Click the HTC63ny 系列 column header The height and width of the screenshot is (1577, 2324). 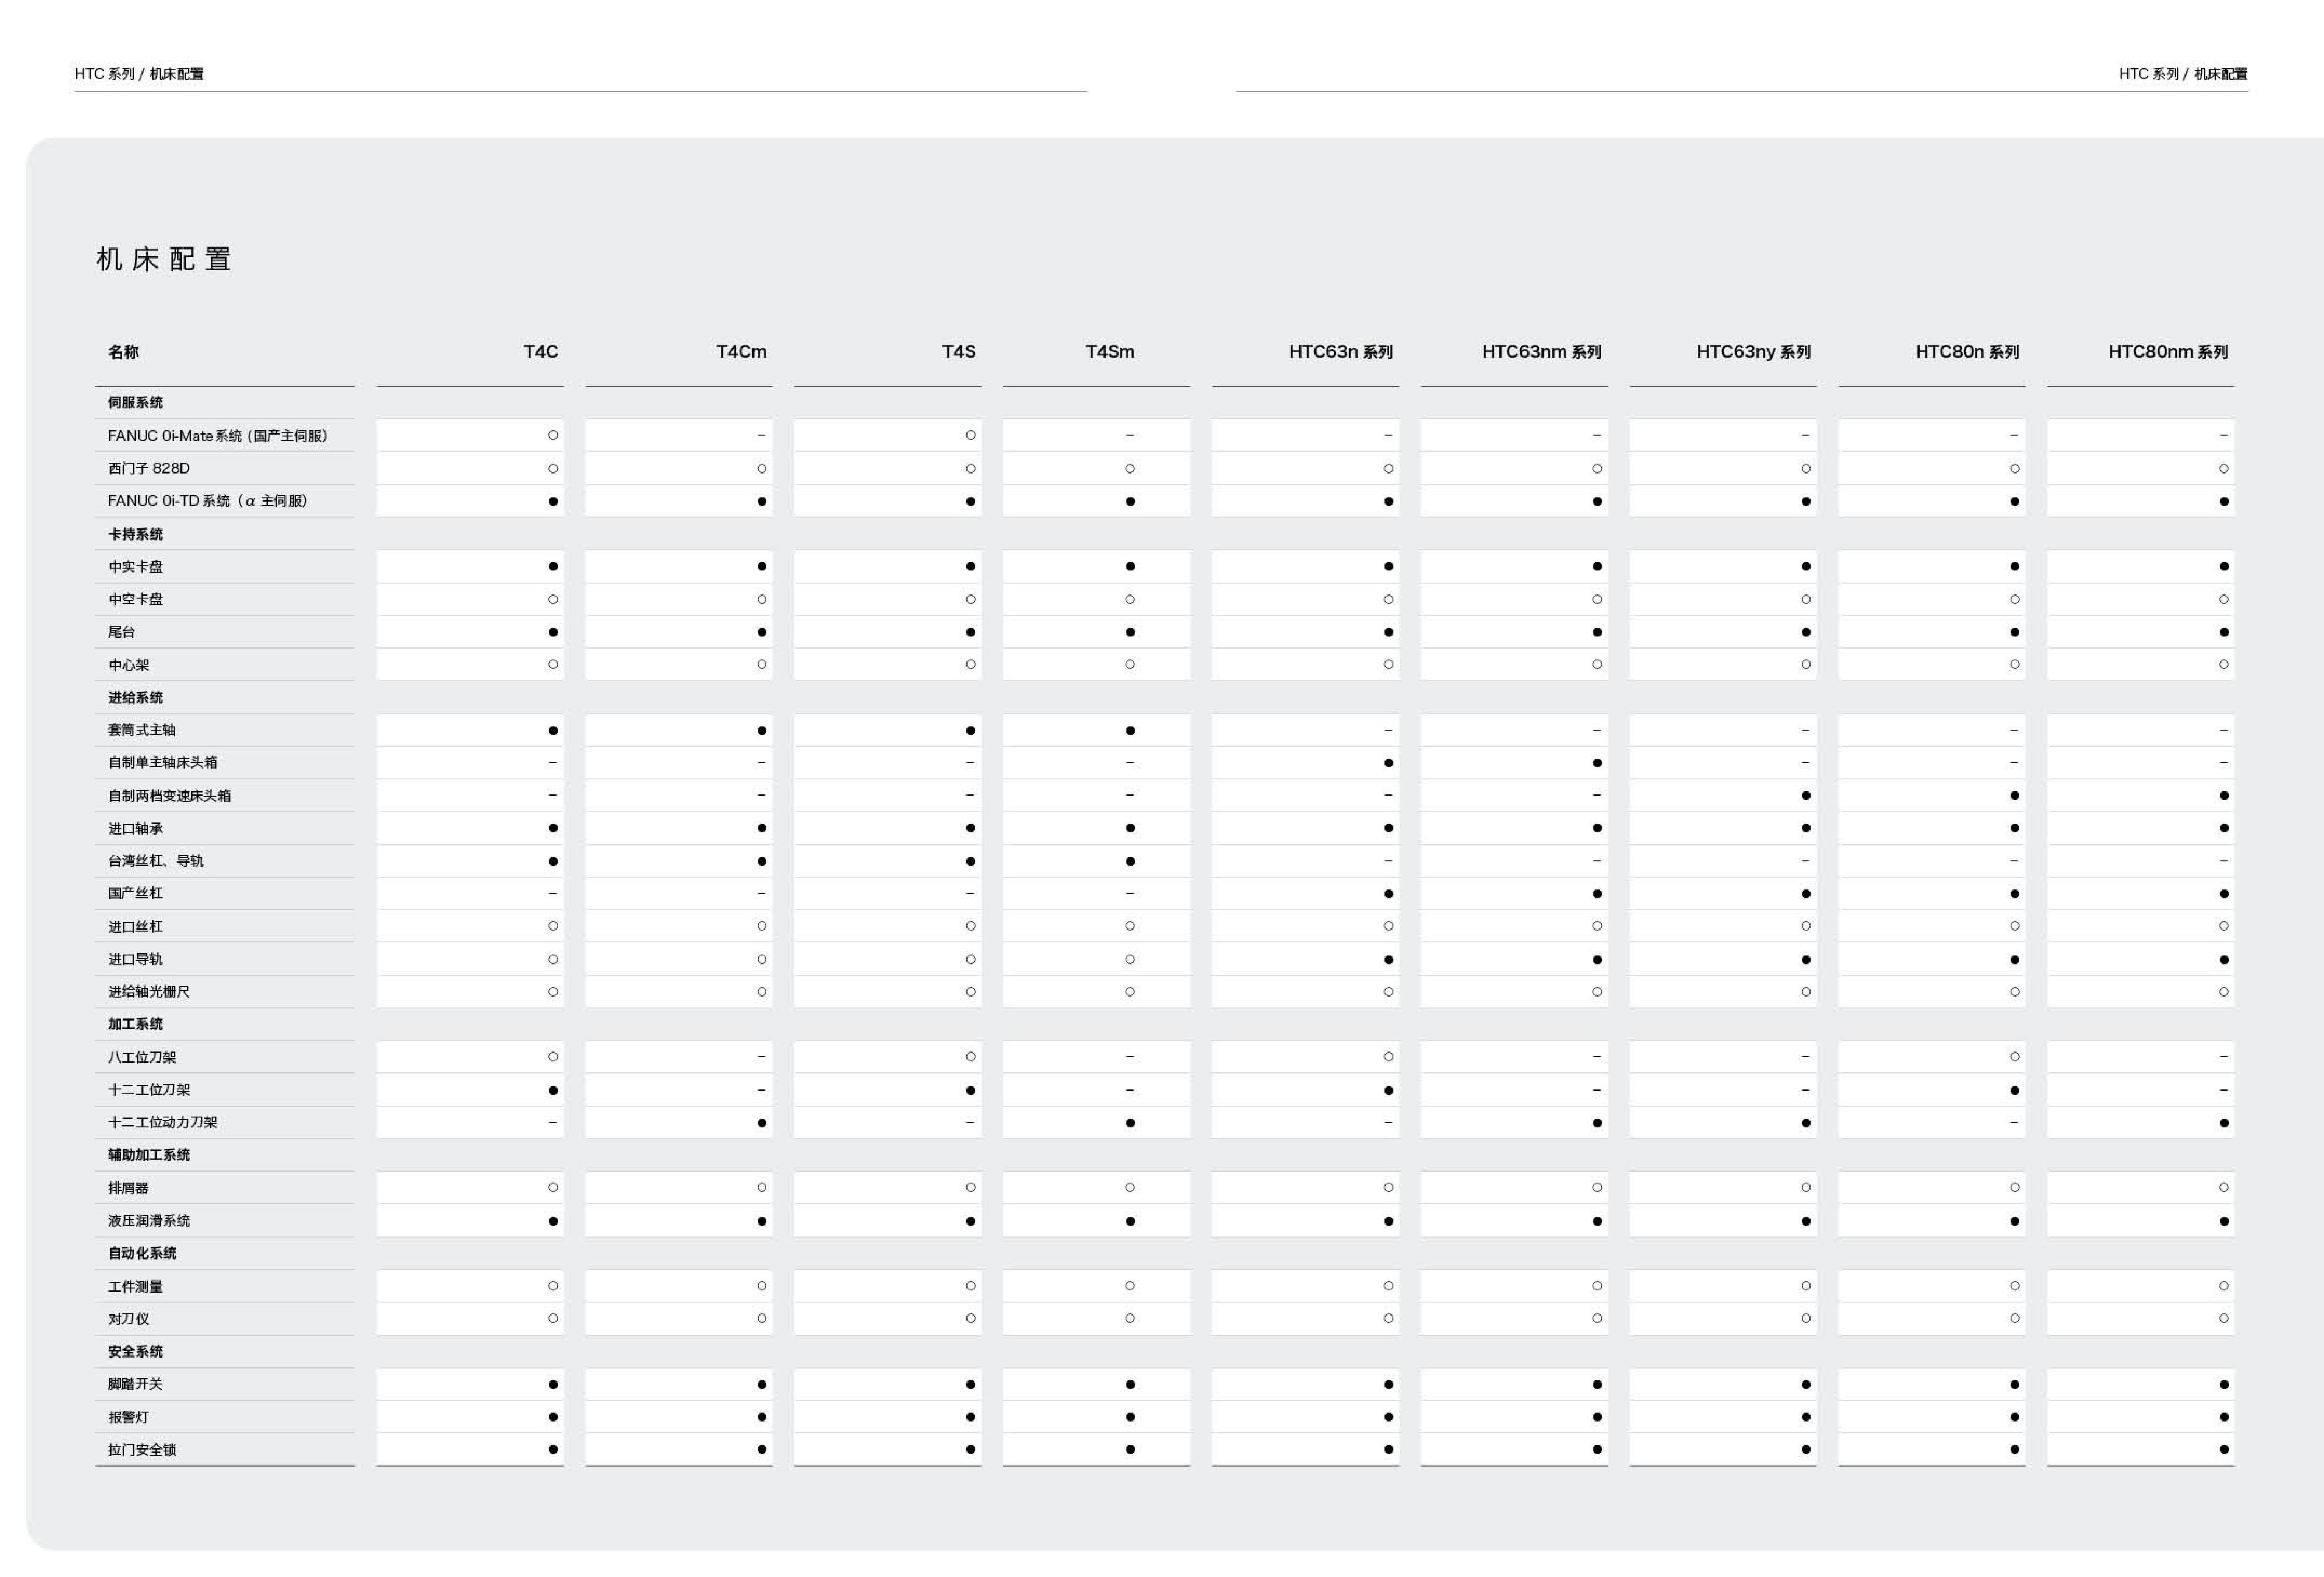[1753, 351]
